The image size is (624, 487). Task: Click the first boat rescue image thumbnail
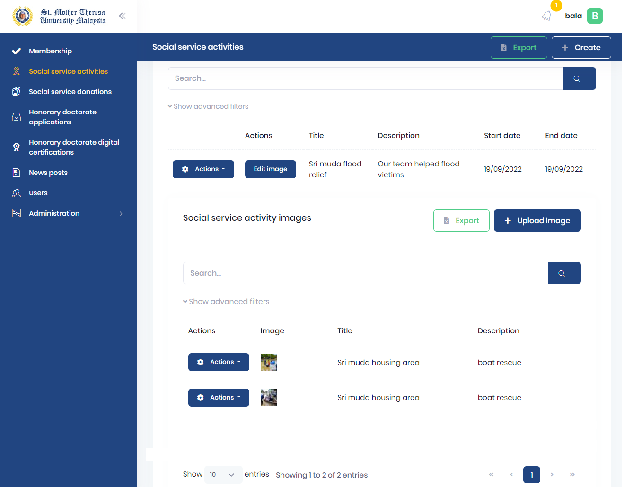click(x=269, y=362)
